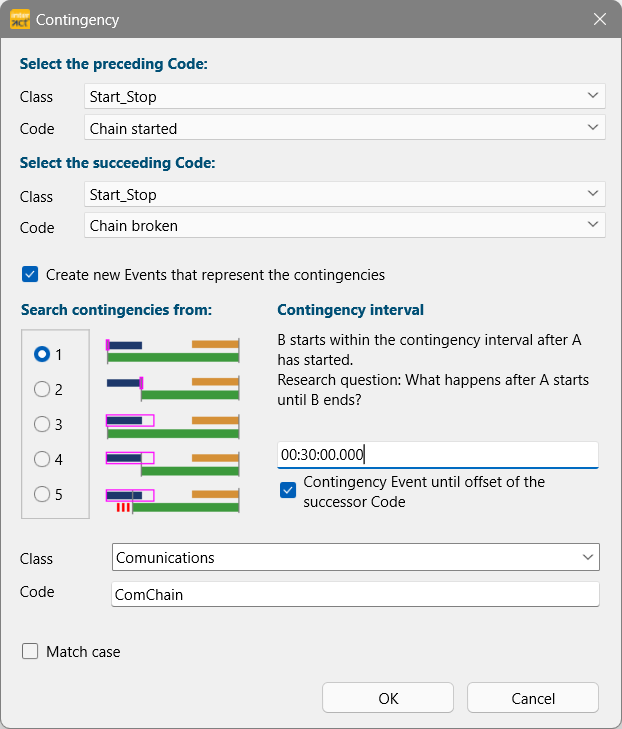The image size is (622, 729).
Task: Expand the Comunications Class dropdown
Action: pyautogui.click(x=356, y=557)
